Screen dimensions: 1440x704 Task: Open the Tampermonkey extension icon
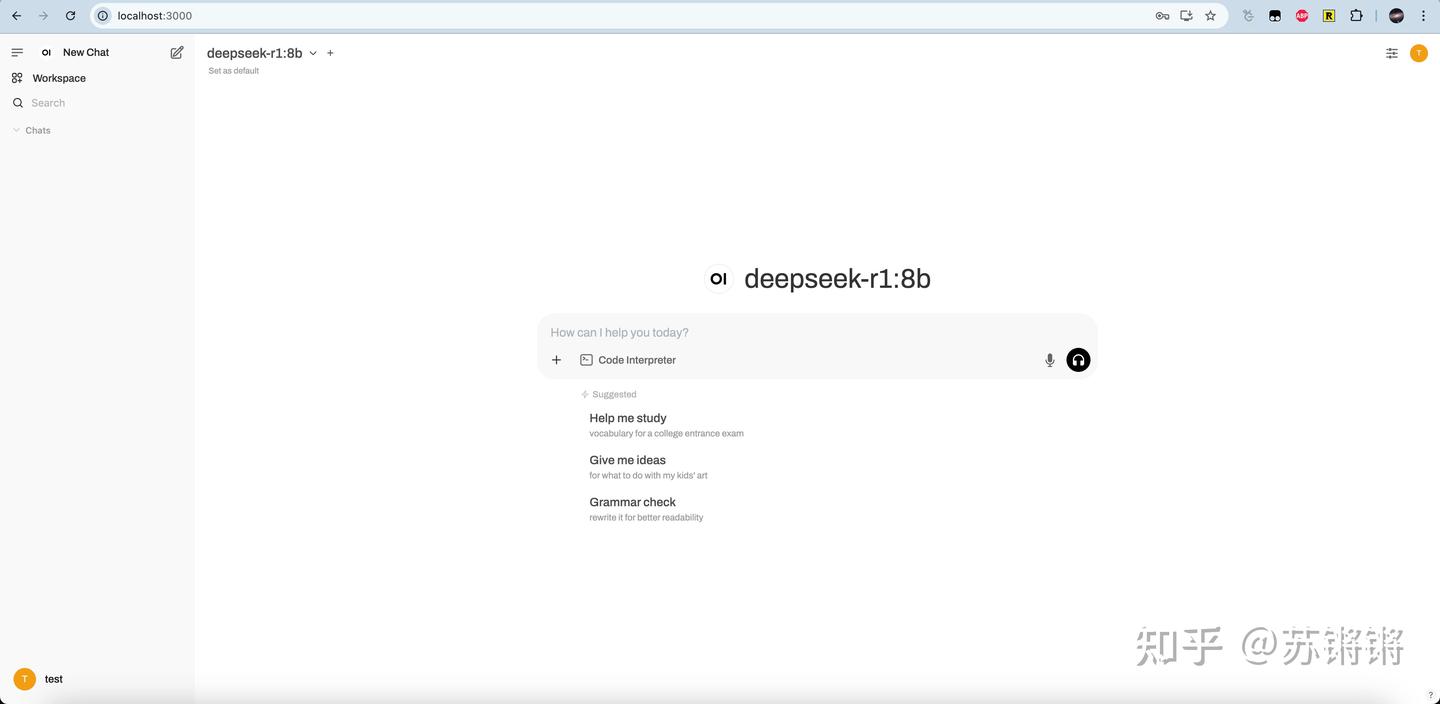coord(1275,16)
